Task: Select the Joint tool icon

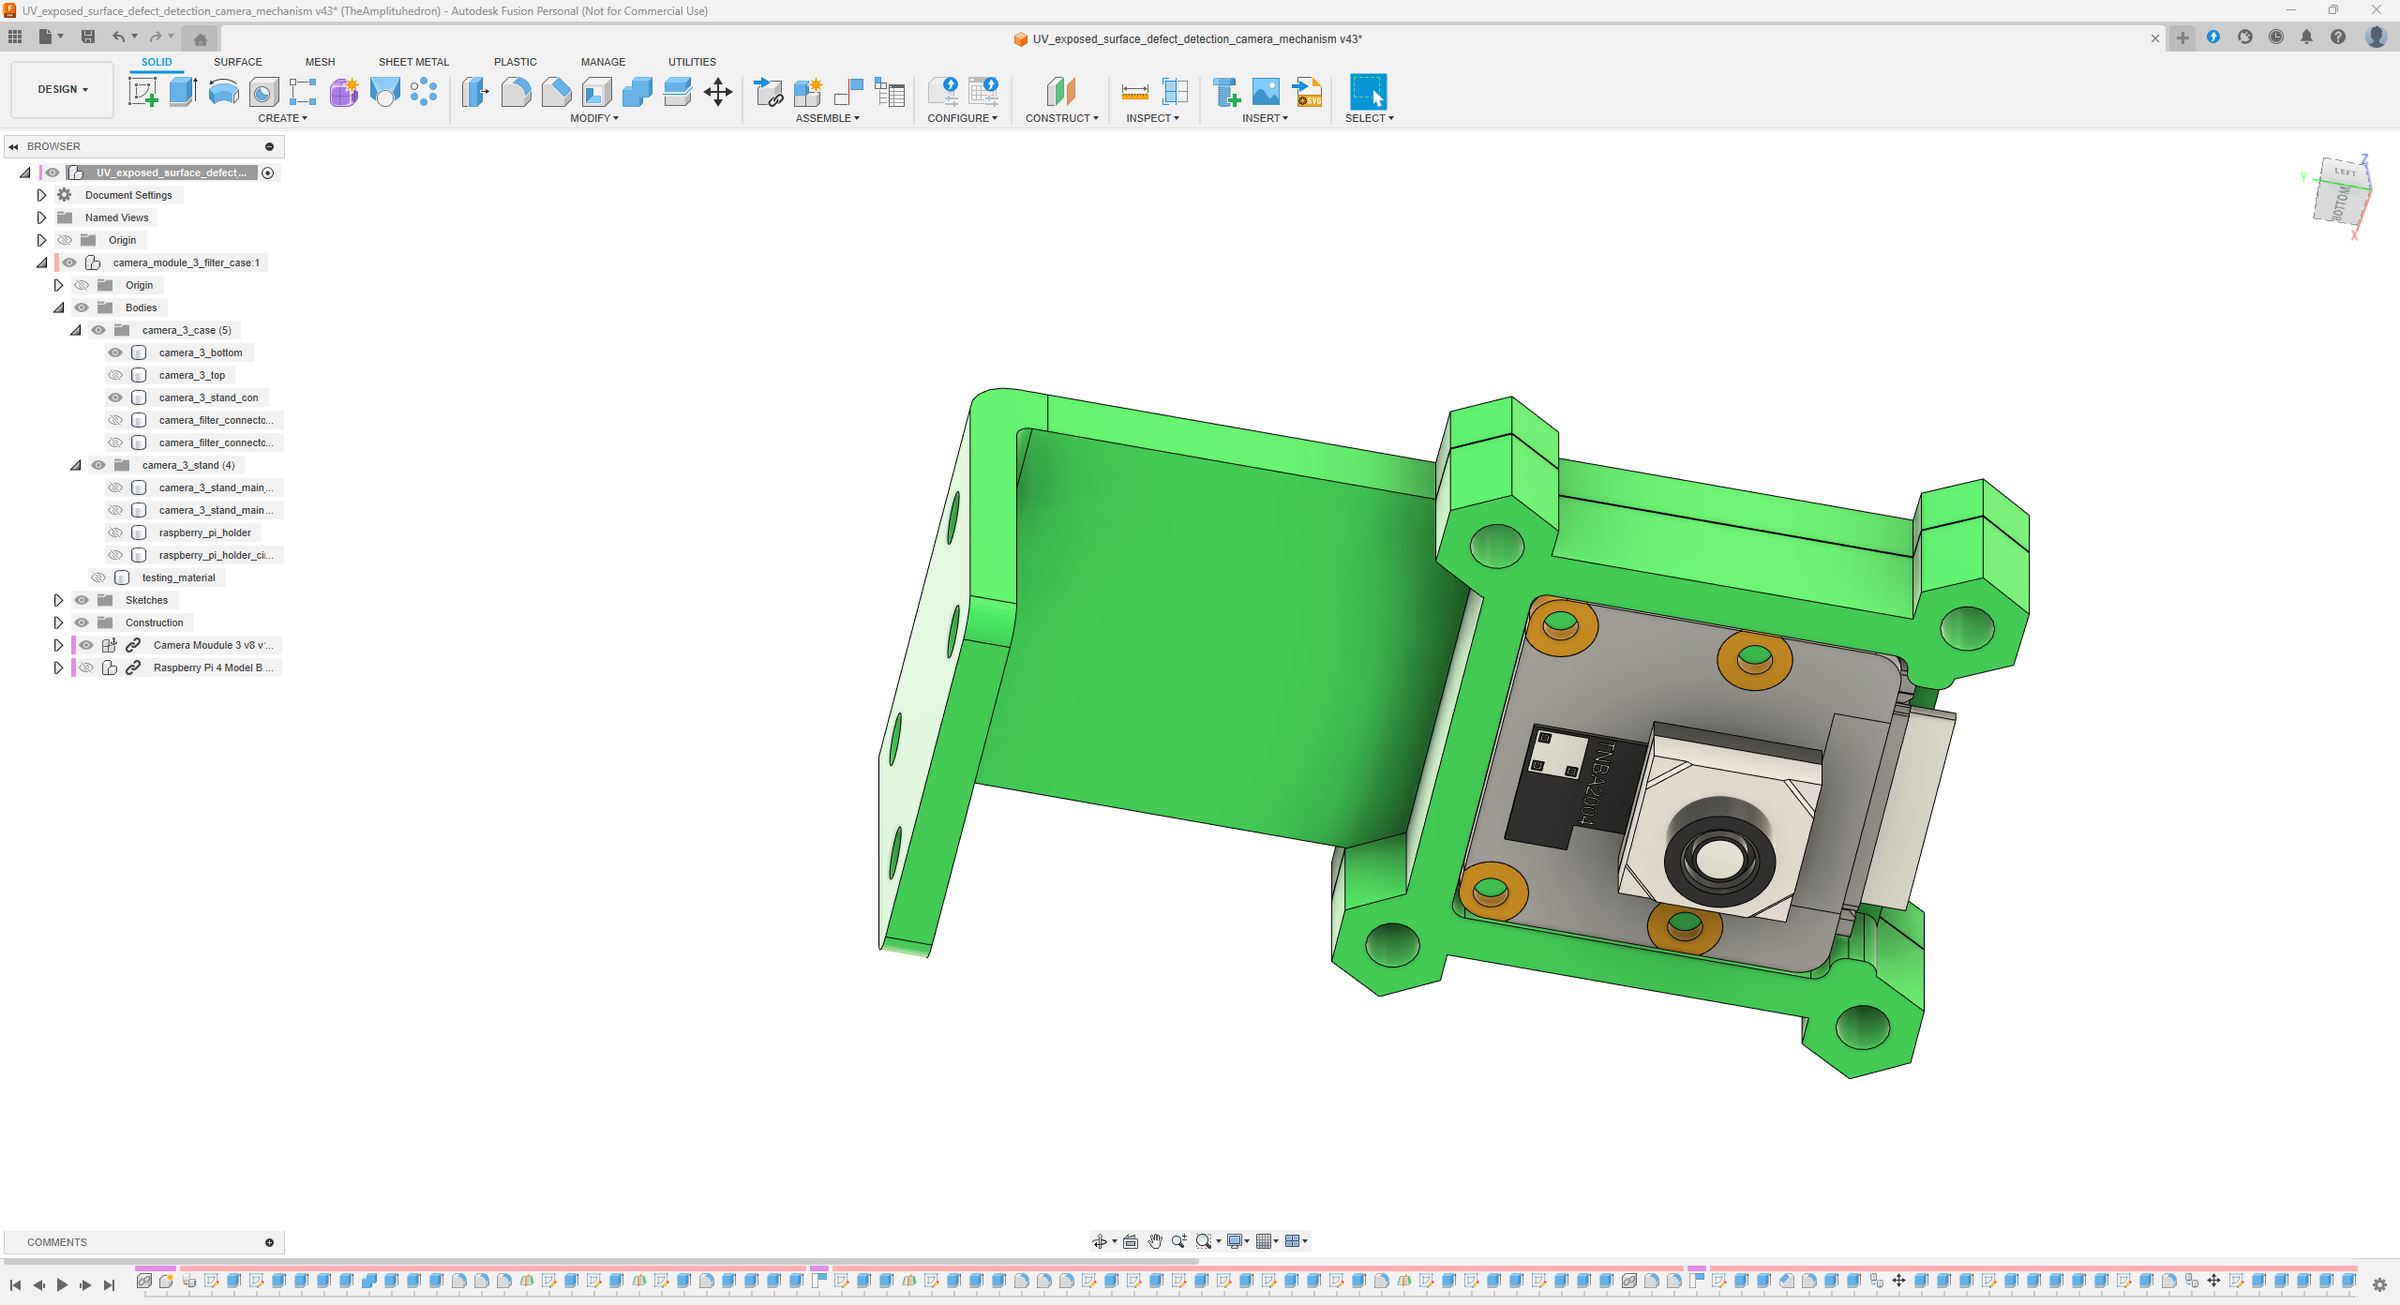Action: tap(848, 92)
